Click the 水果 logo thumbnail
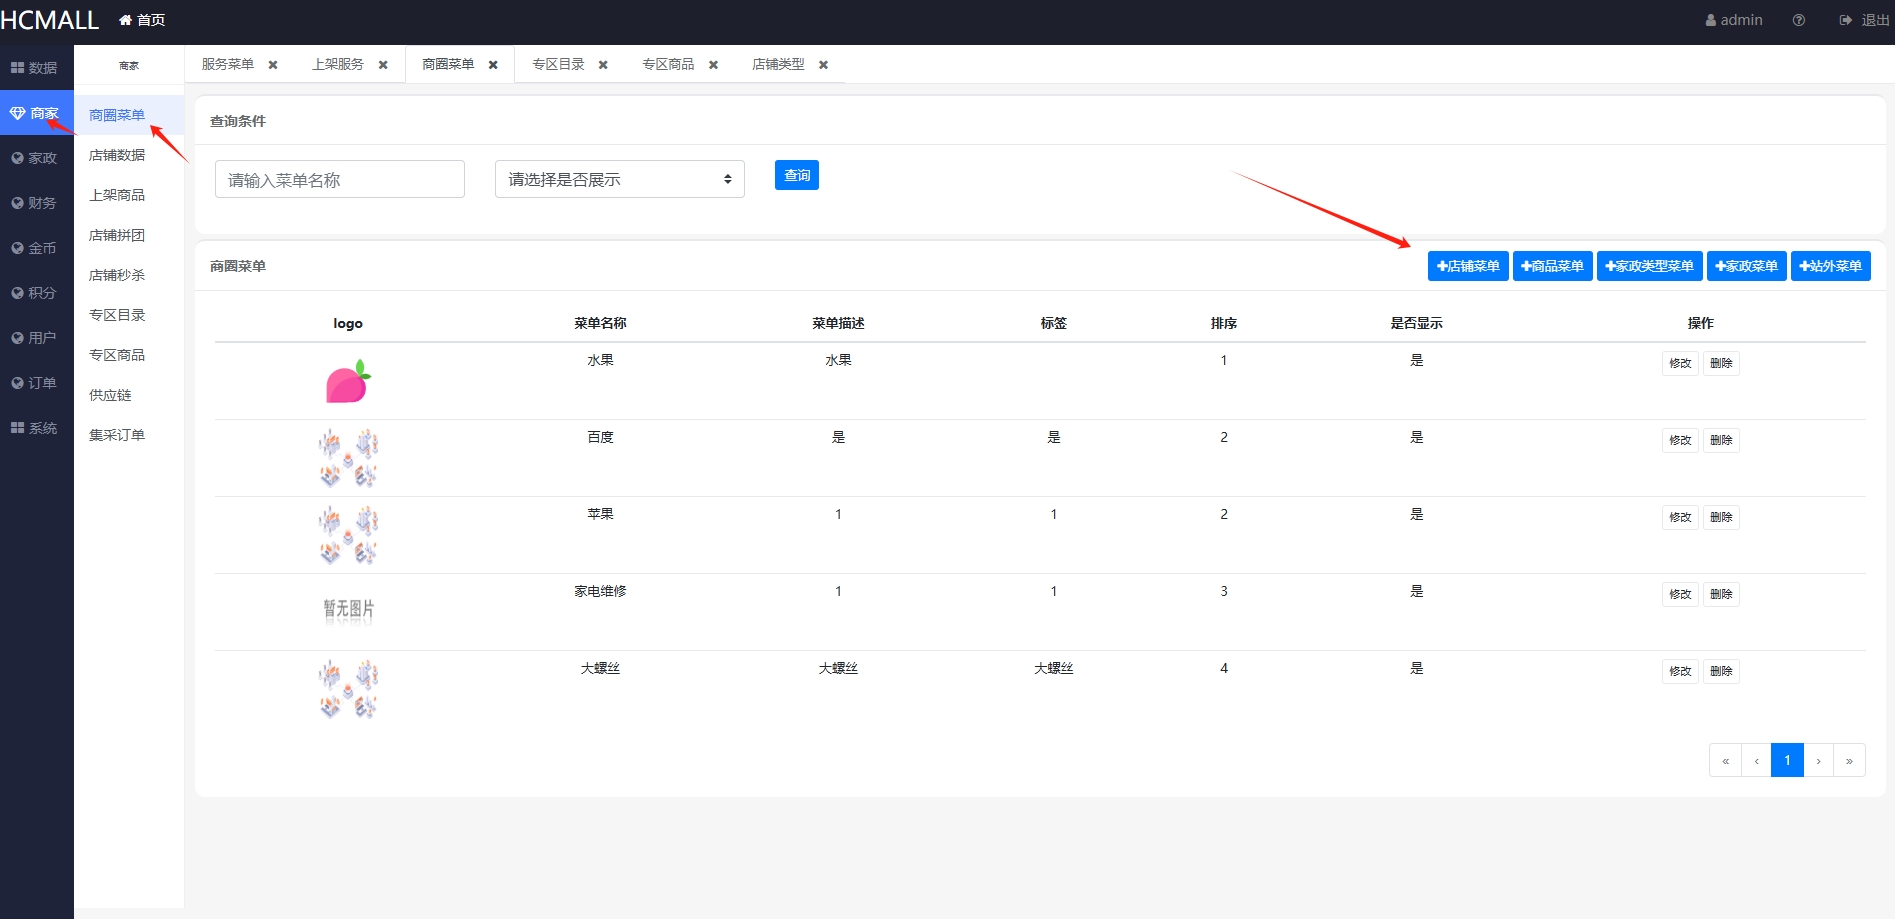 click(x=348, y=382)
